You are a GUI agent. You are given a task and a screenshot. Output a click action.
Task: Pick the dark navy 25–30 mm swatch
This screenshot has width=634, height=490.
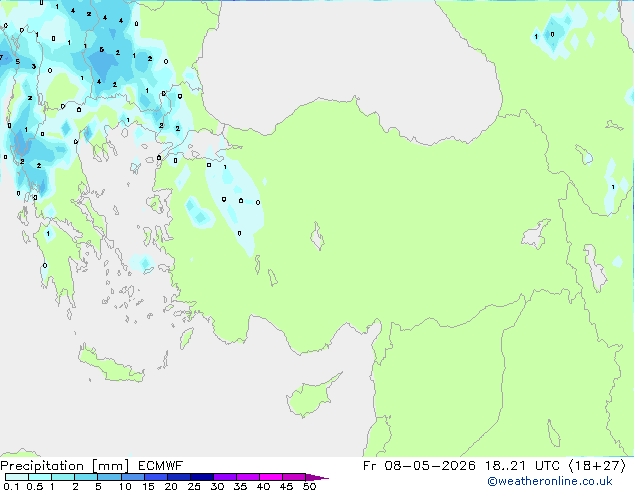(x=202, y=477)
